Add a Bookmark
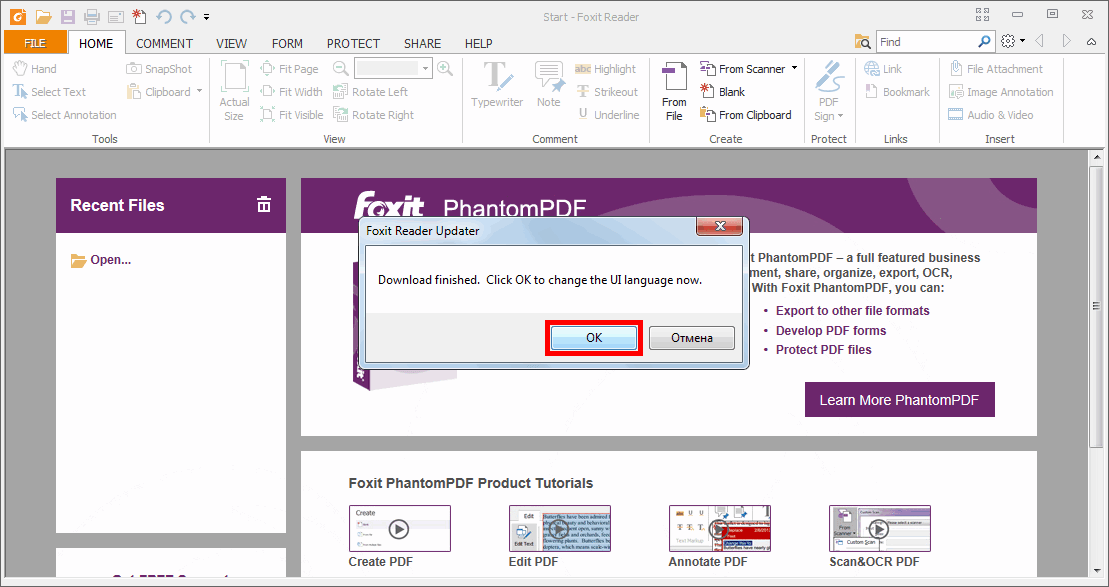 897,92
